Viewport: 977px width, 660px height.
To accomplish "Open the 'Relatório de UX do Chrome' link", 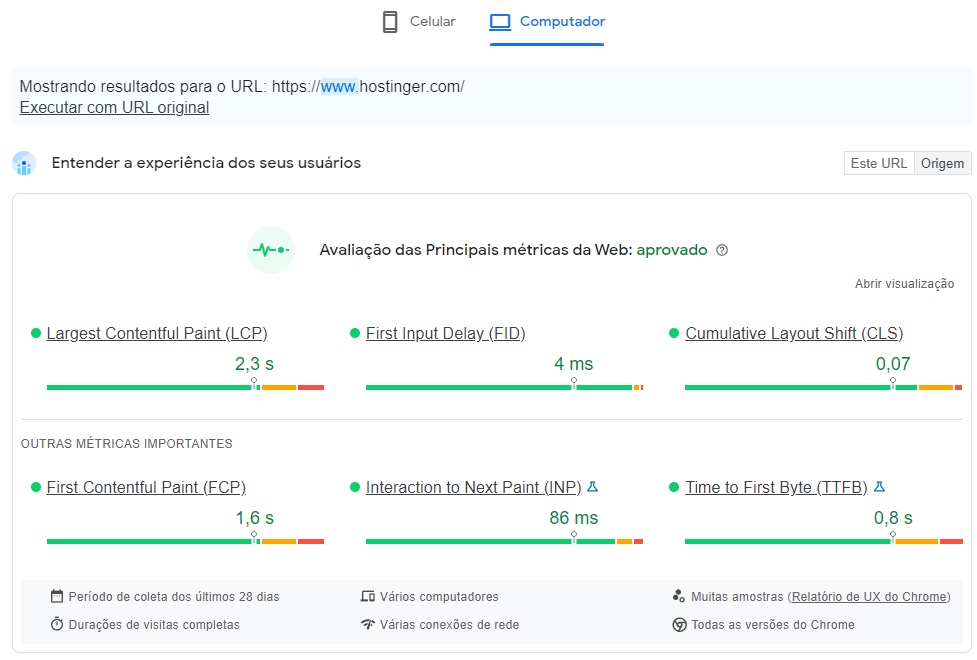I will [868, 595].
